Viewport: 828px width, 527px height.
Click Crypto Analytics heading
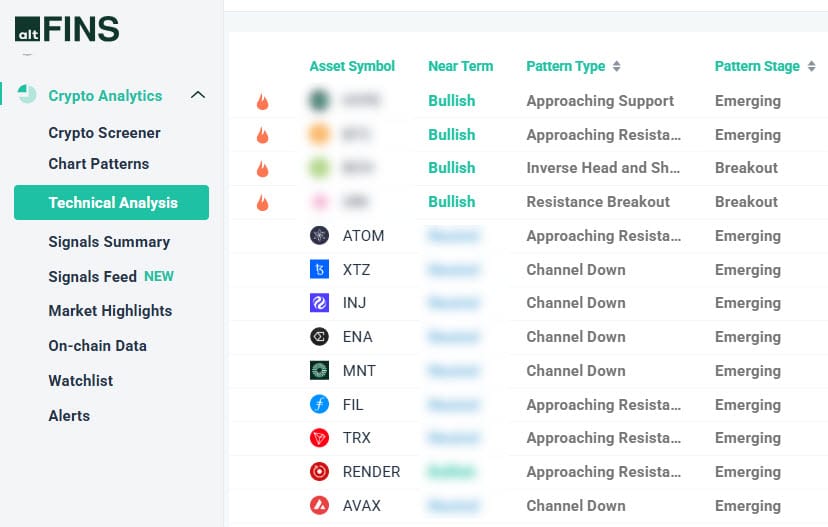click(105, 96)
